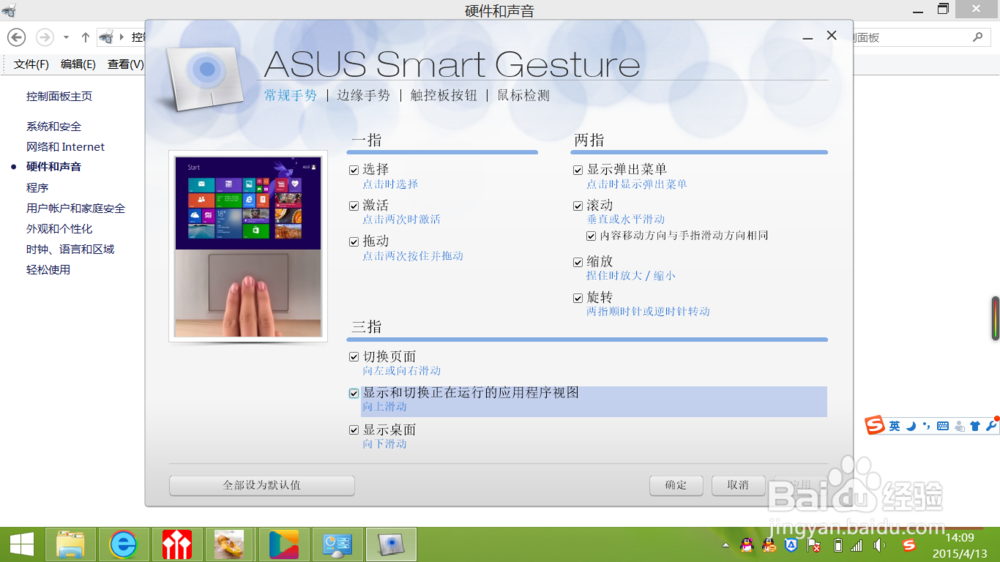Show hidden tray icons arrow

(x=726, y=545)
